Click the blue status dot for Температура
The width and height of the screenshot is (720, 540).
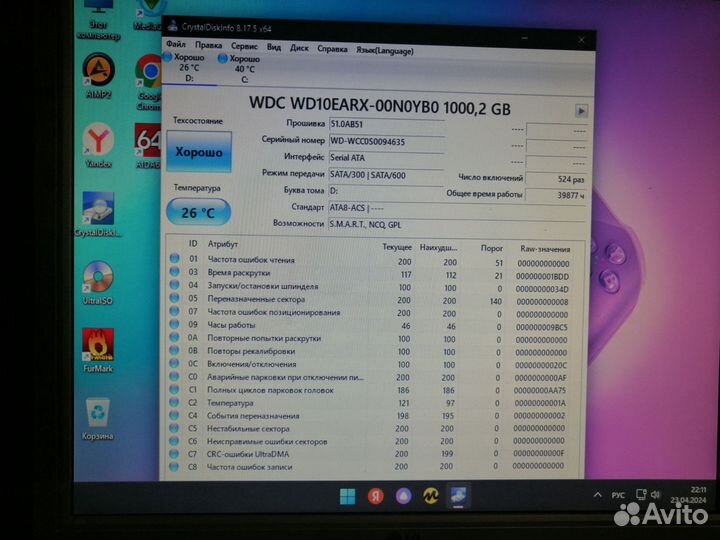click(176, 403)
